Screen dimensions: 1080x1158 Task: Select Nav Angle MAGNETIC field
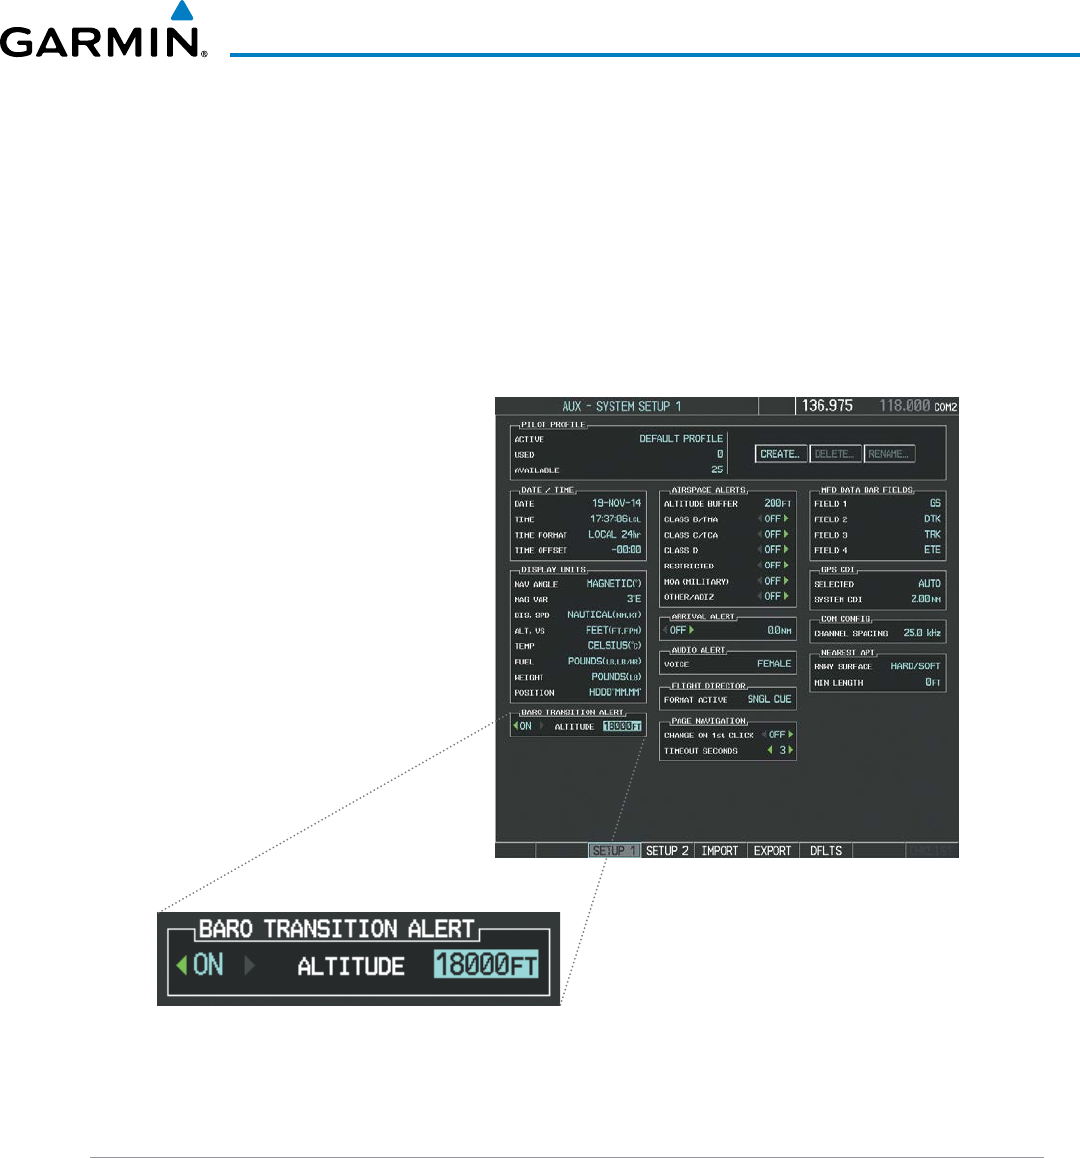coord(614,584)
